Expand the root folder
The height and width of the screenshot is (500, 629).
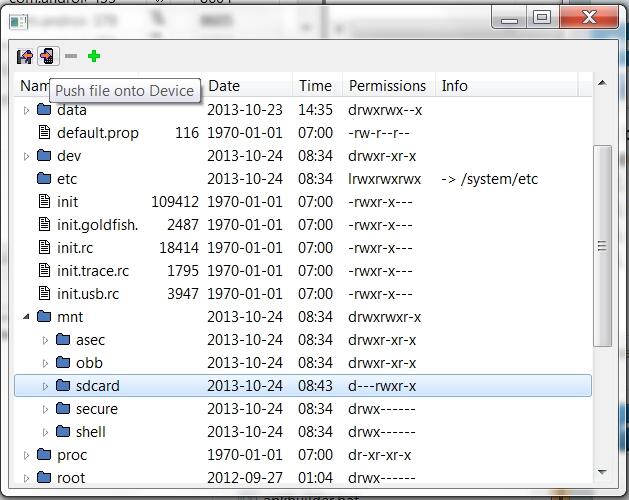point(26,478)
